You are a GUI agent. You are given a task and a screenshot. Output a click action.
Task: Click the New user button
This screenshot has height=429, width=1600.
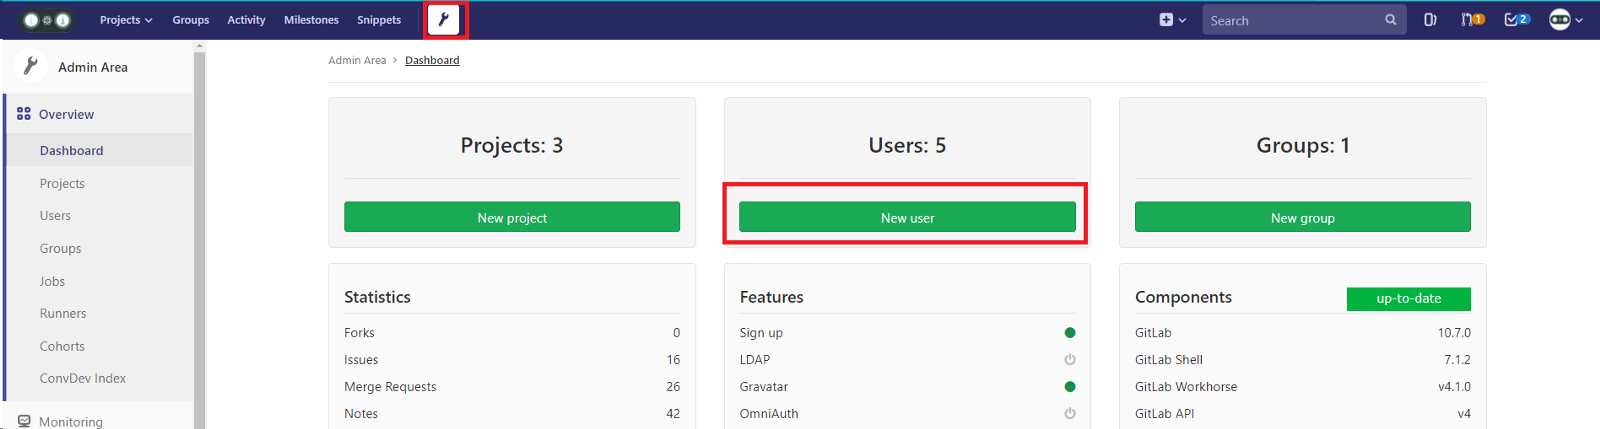(907, 217)
